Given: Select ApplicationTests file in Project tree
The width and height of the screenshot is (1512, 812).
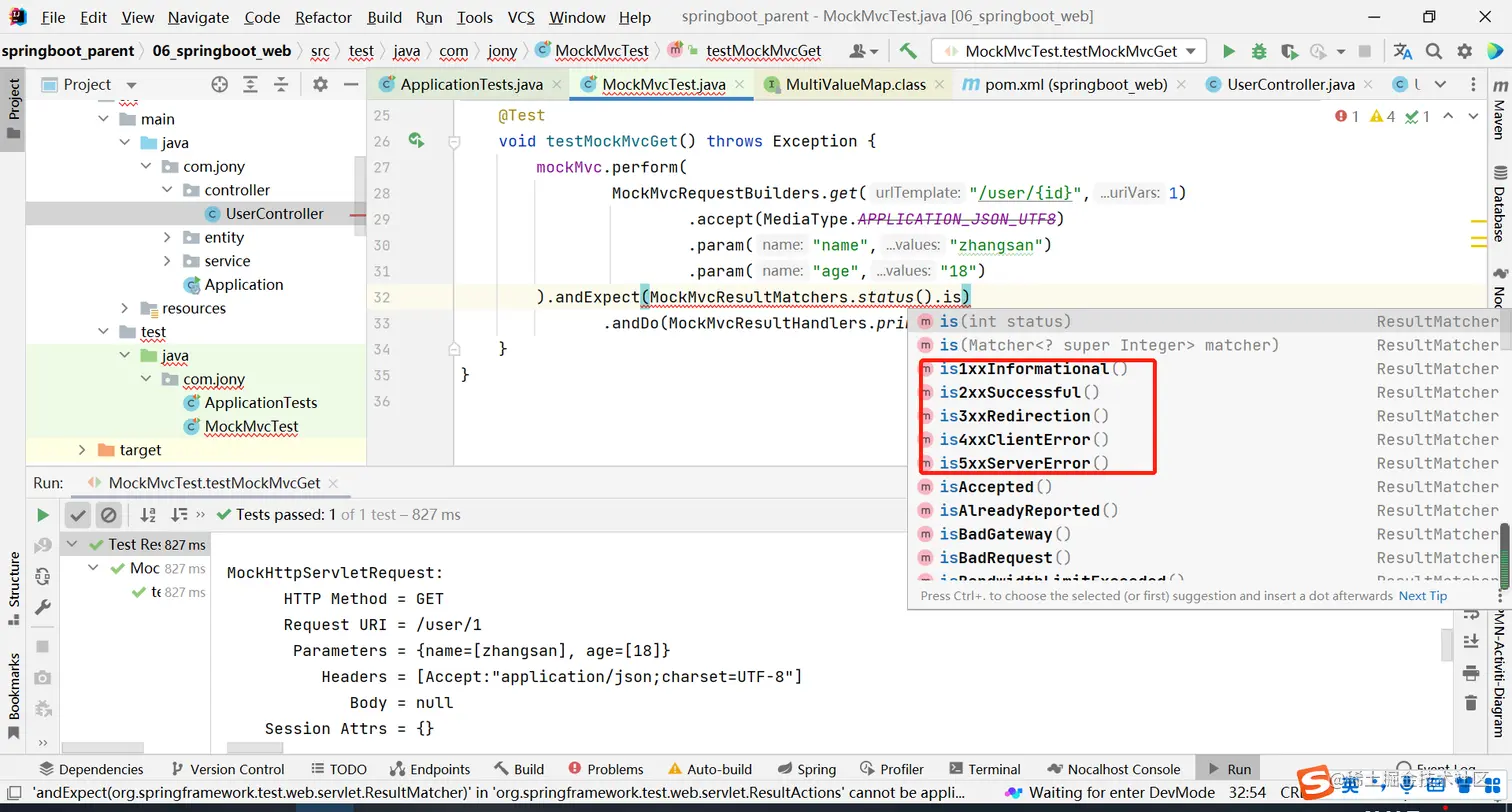Looking at the screenshot, I should click(260, 402).
